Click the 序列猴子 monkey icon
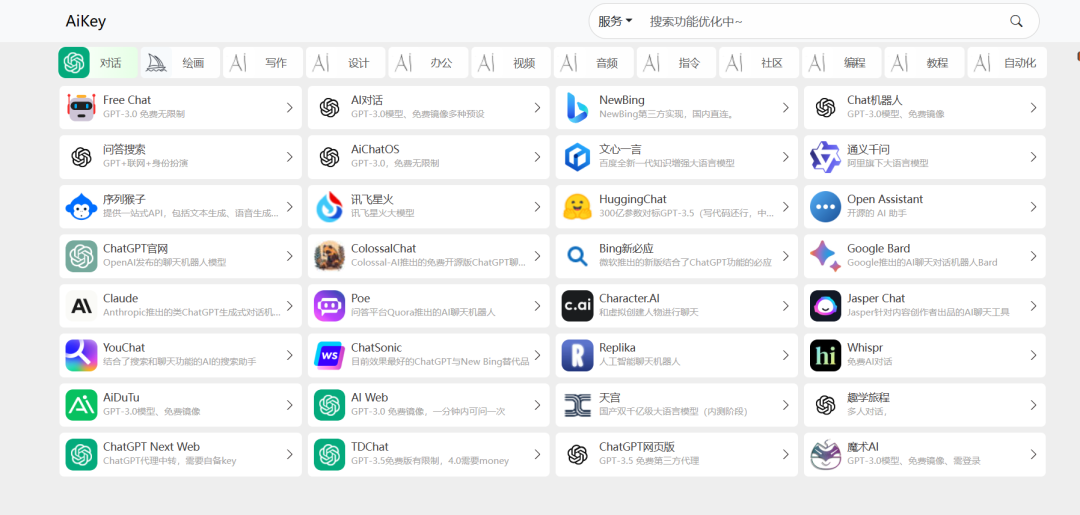Screen dimensions: 1080x515 point(81,207)
